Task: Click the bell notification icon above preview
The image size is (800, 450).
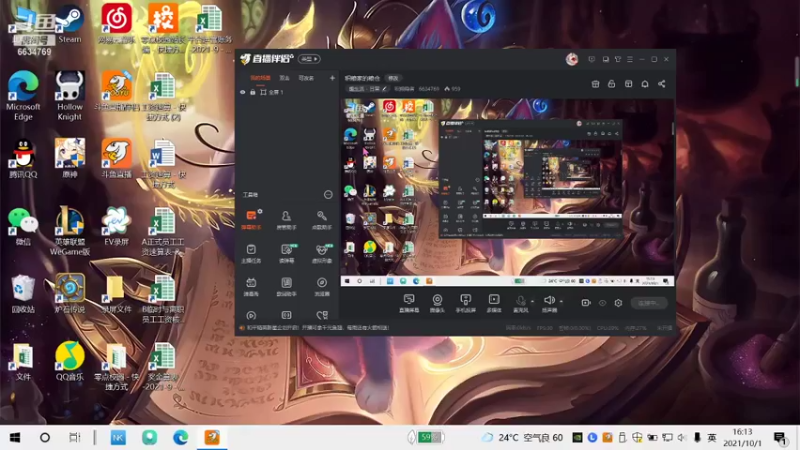Action: (645, 84)
